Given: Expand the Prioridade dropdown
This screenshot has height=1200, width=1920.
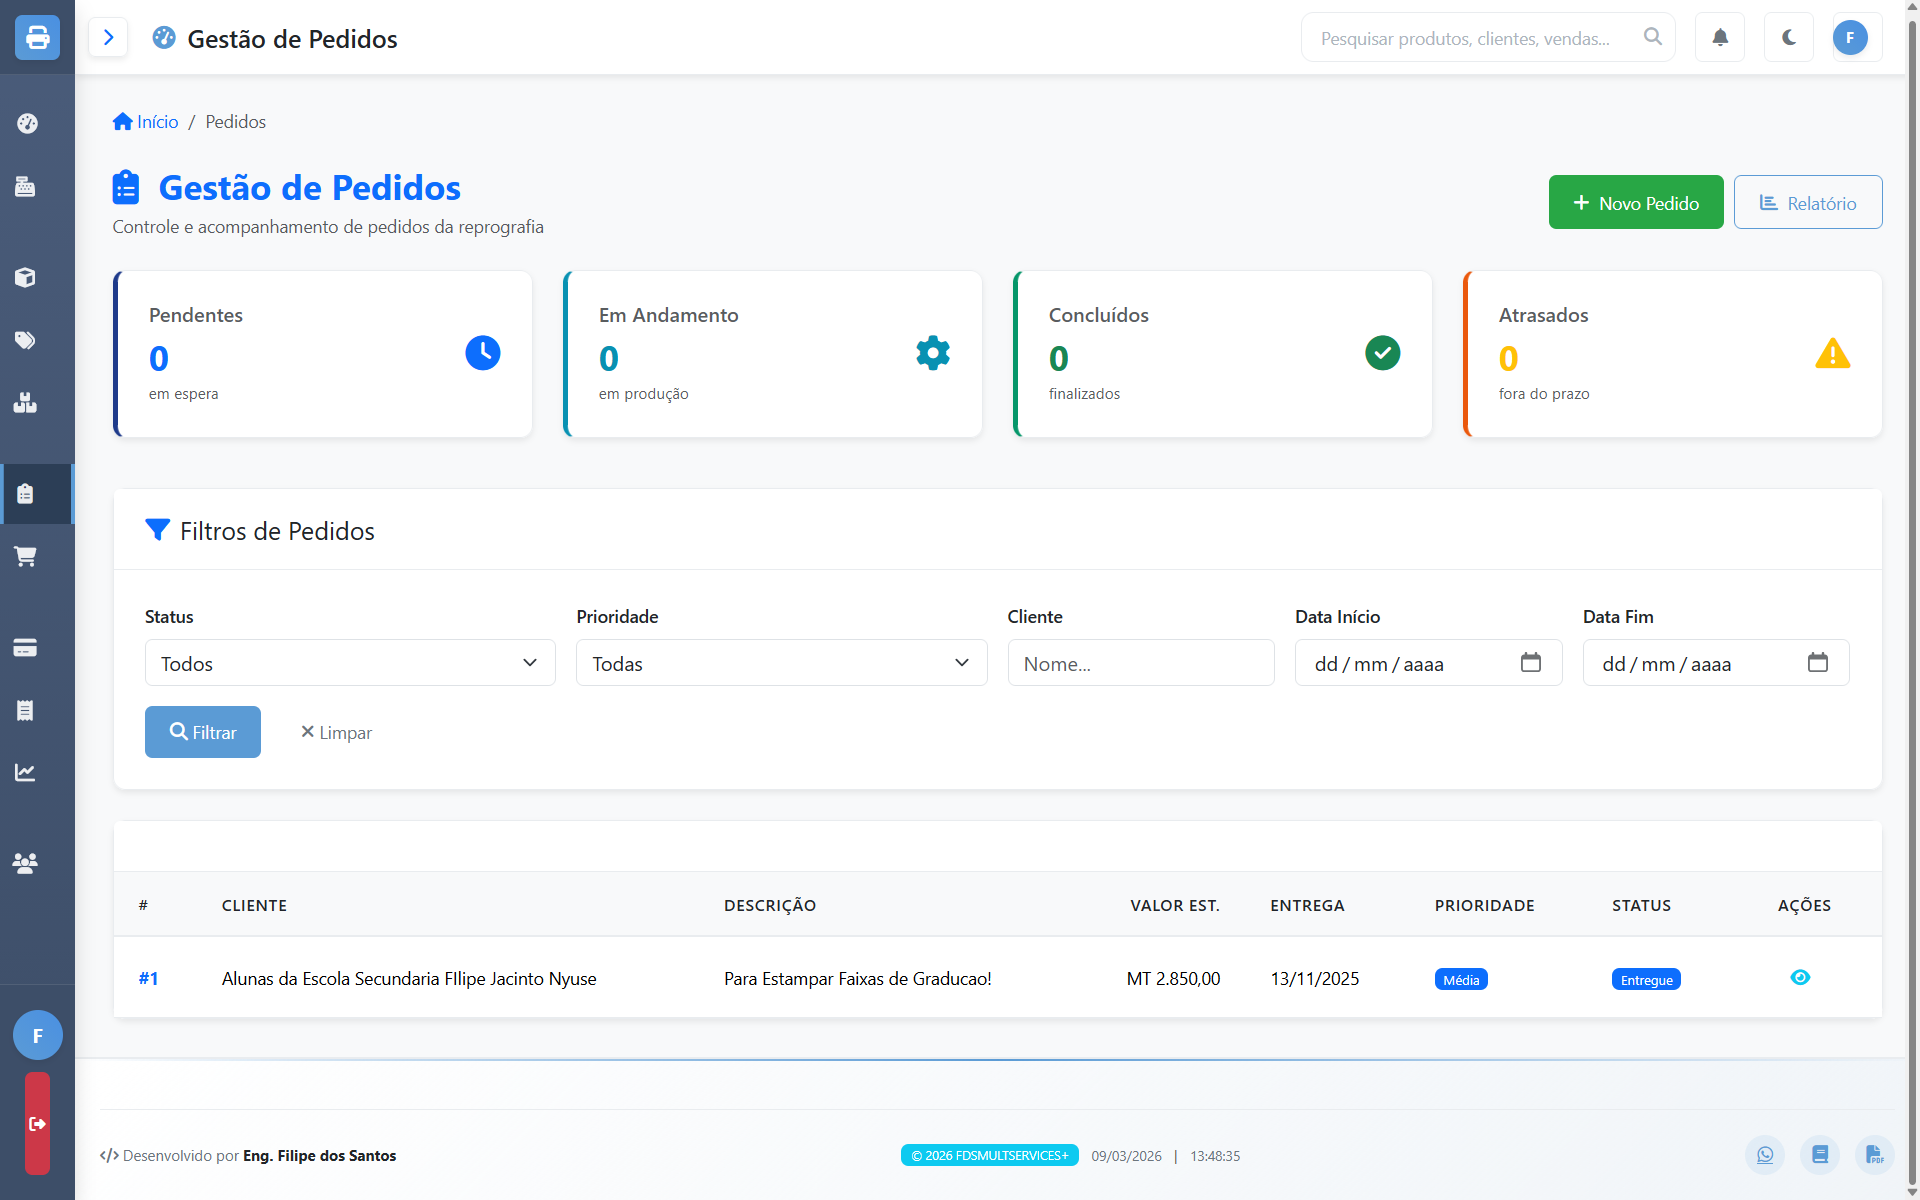Looking at the screenshot, I should (781, 662).
